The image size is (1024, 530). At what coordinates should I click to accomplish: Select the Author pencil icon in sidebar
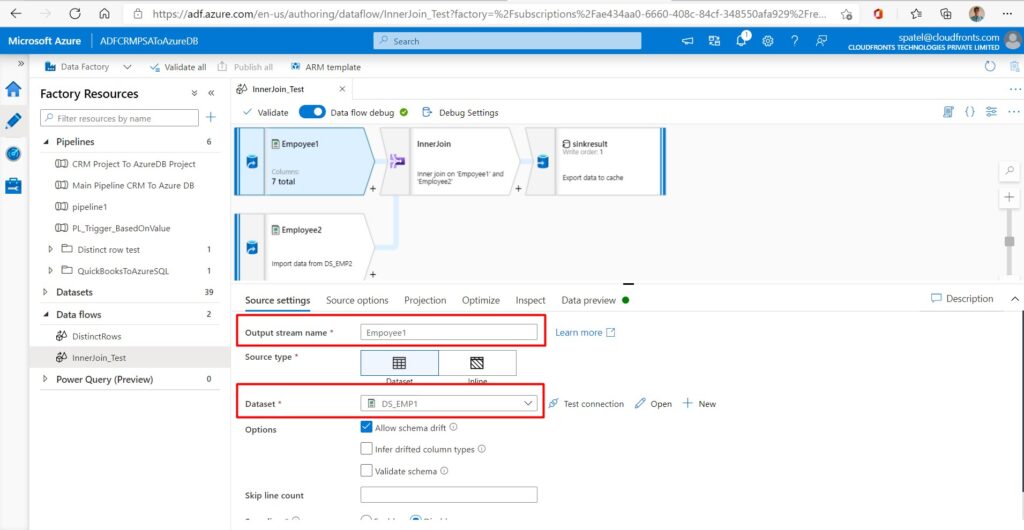click(x=13, y=121)
